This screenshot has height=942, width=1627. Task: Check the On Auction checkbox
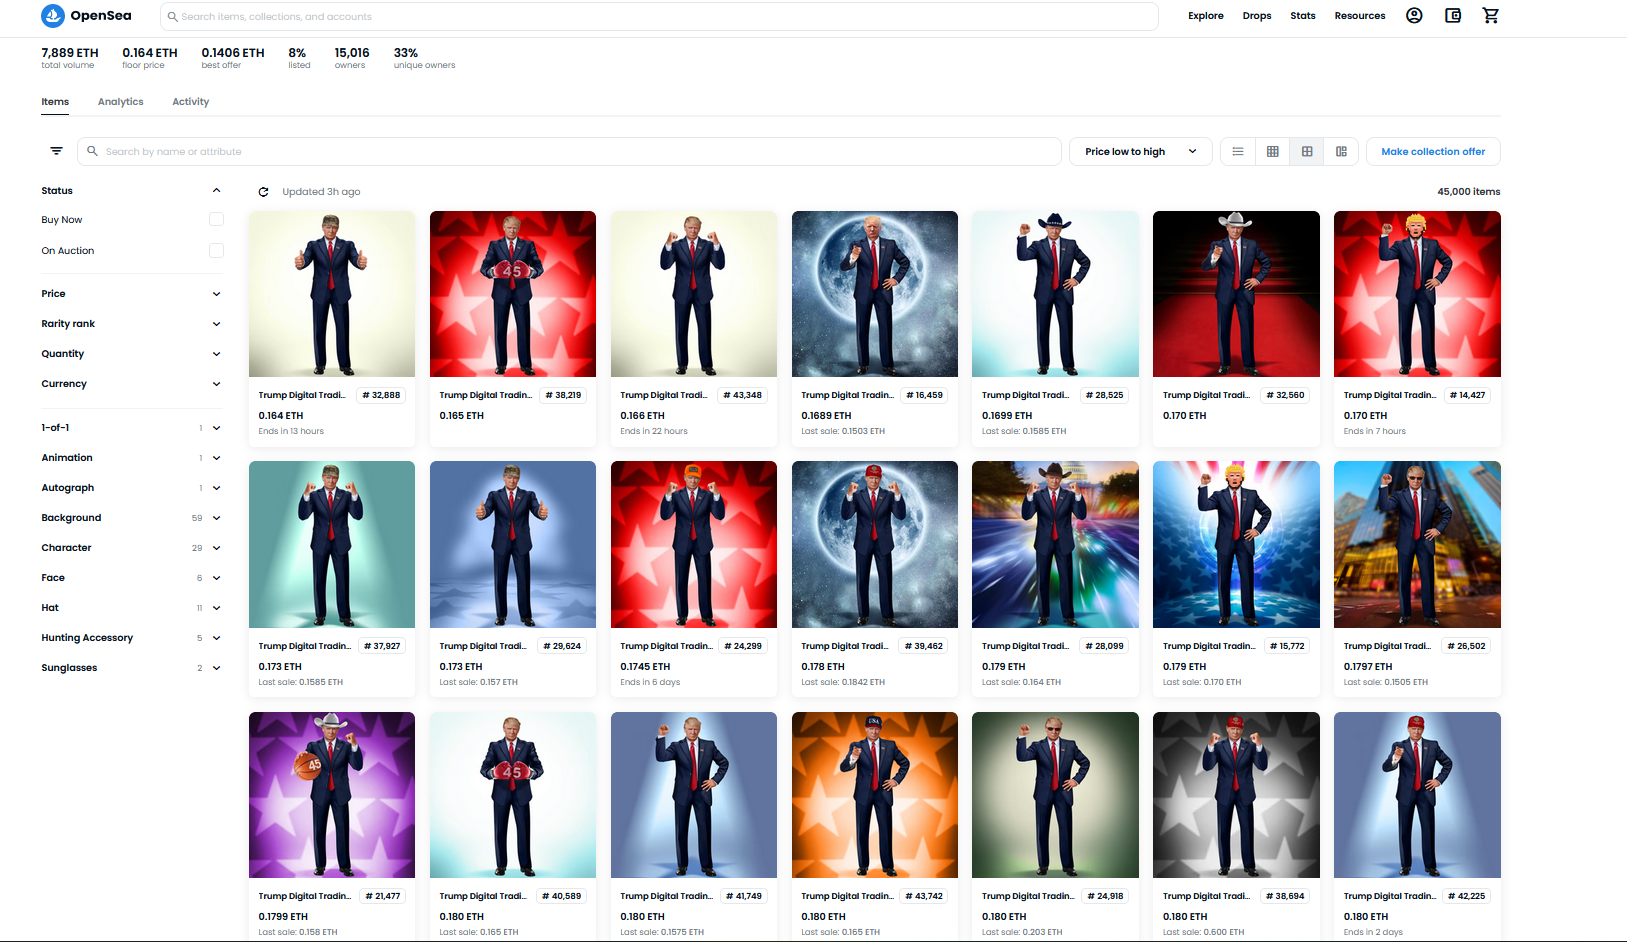pyautogui.click(x=216, y=251)
